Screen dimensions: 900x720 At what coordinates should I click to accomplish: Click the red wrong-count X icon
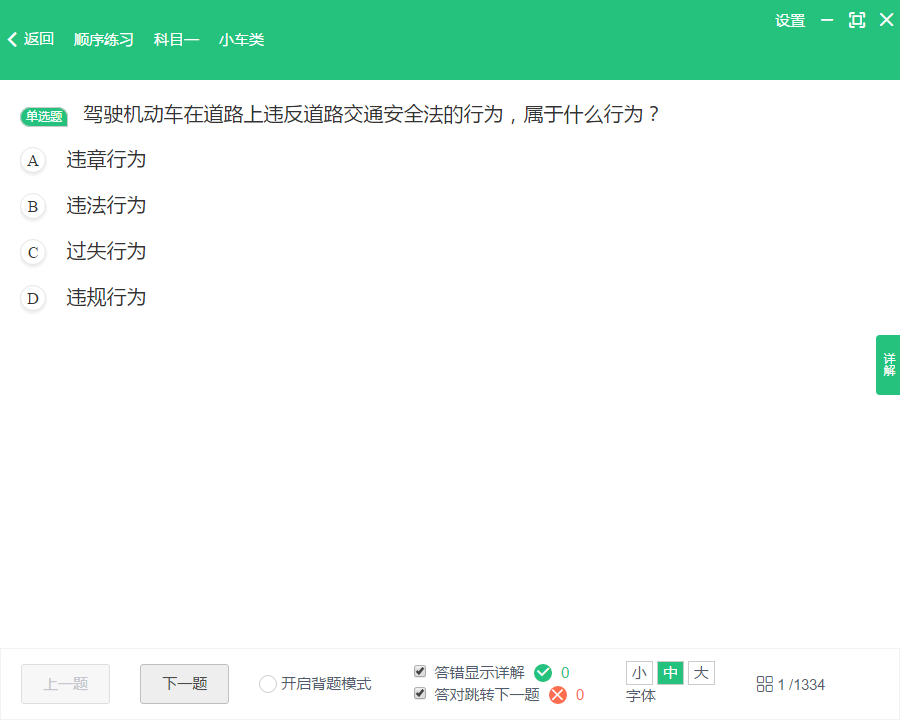[x=558, y=693]
